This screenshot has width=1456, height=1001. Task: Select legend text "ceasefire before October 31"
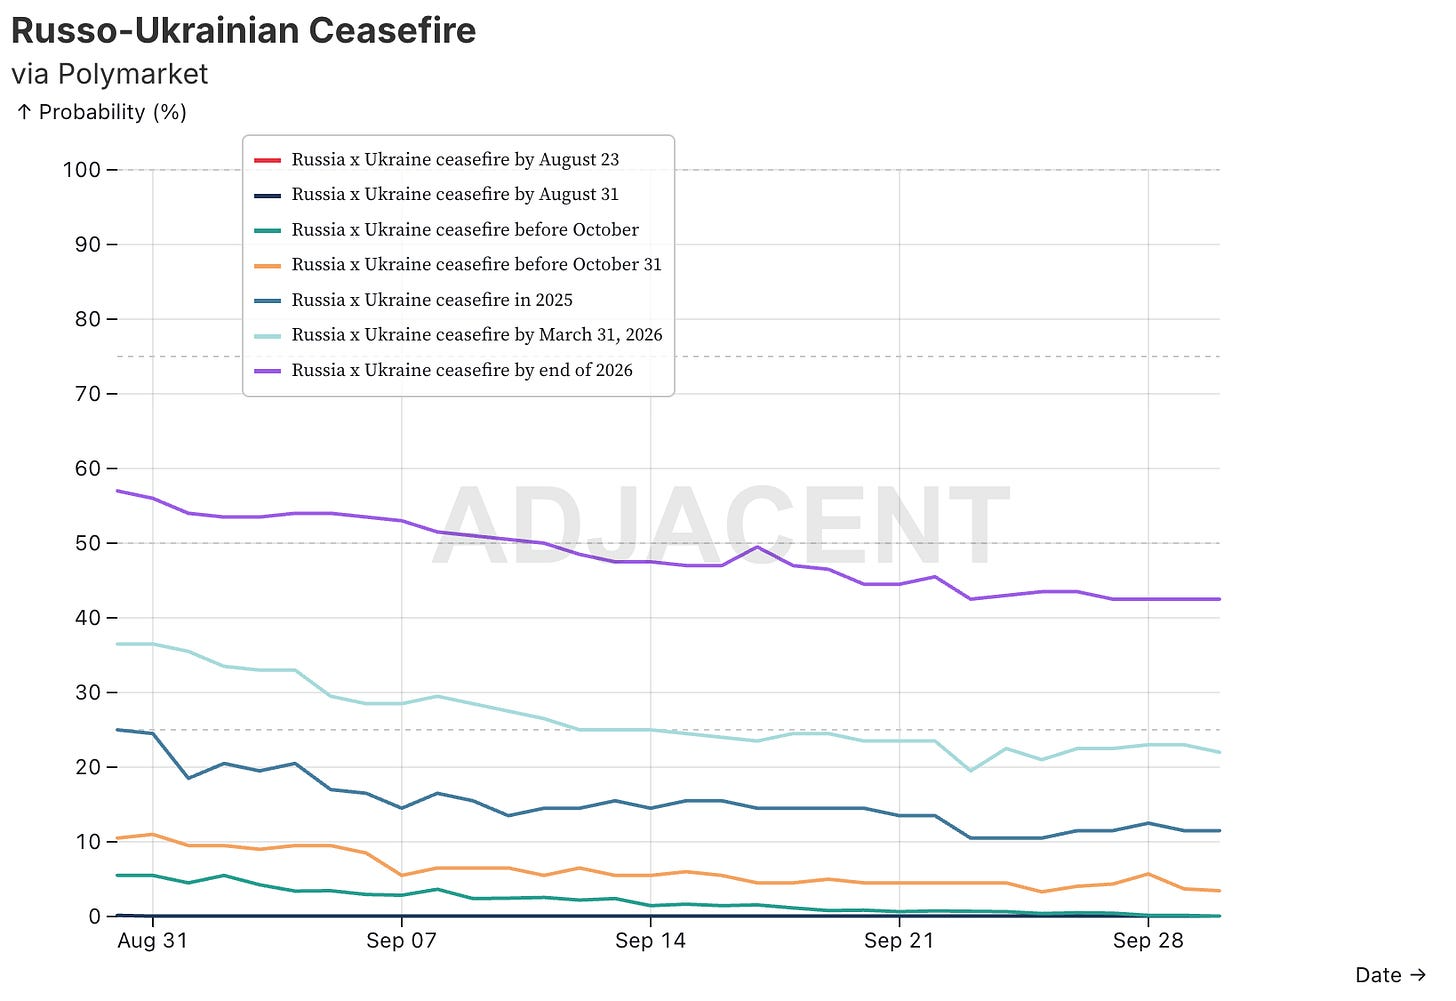pos(476,265)
